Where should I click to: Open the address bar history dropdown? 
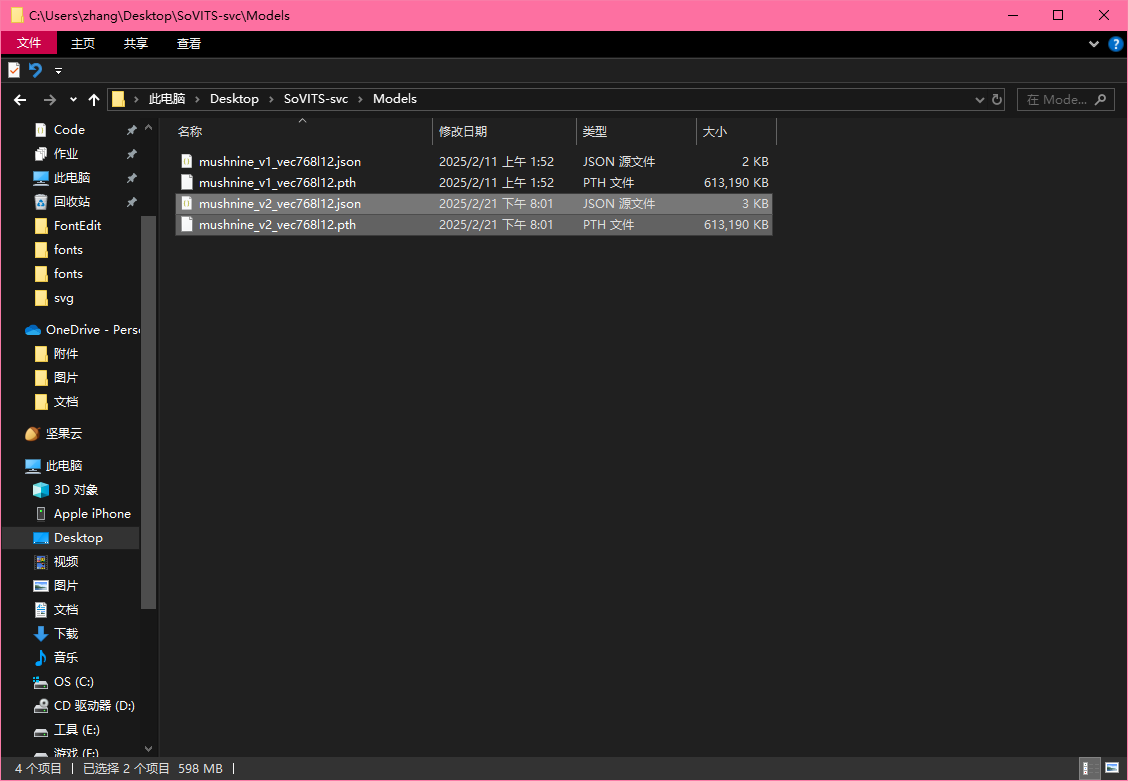coord(979,100)
